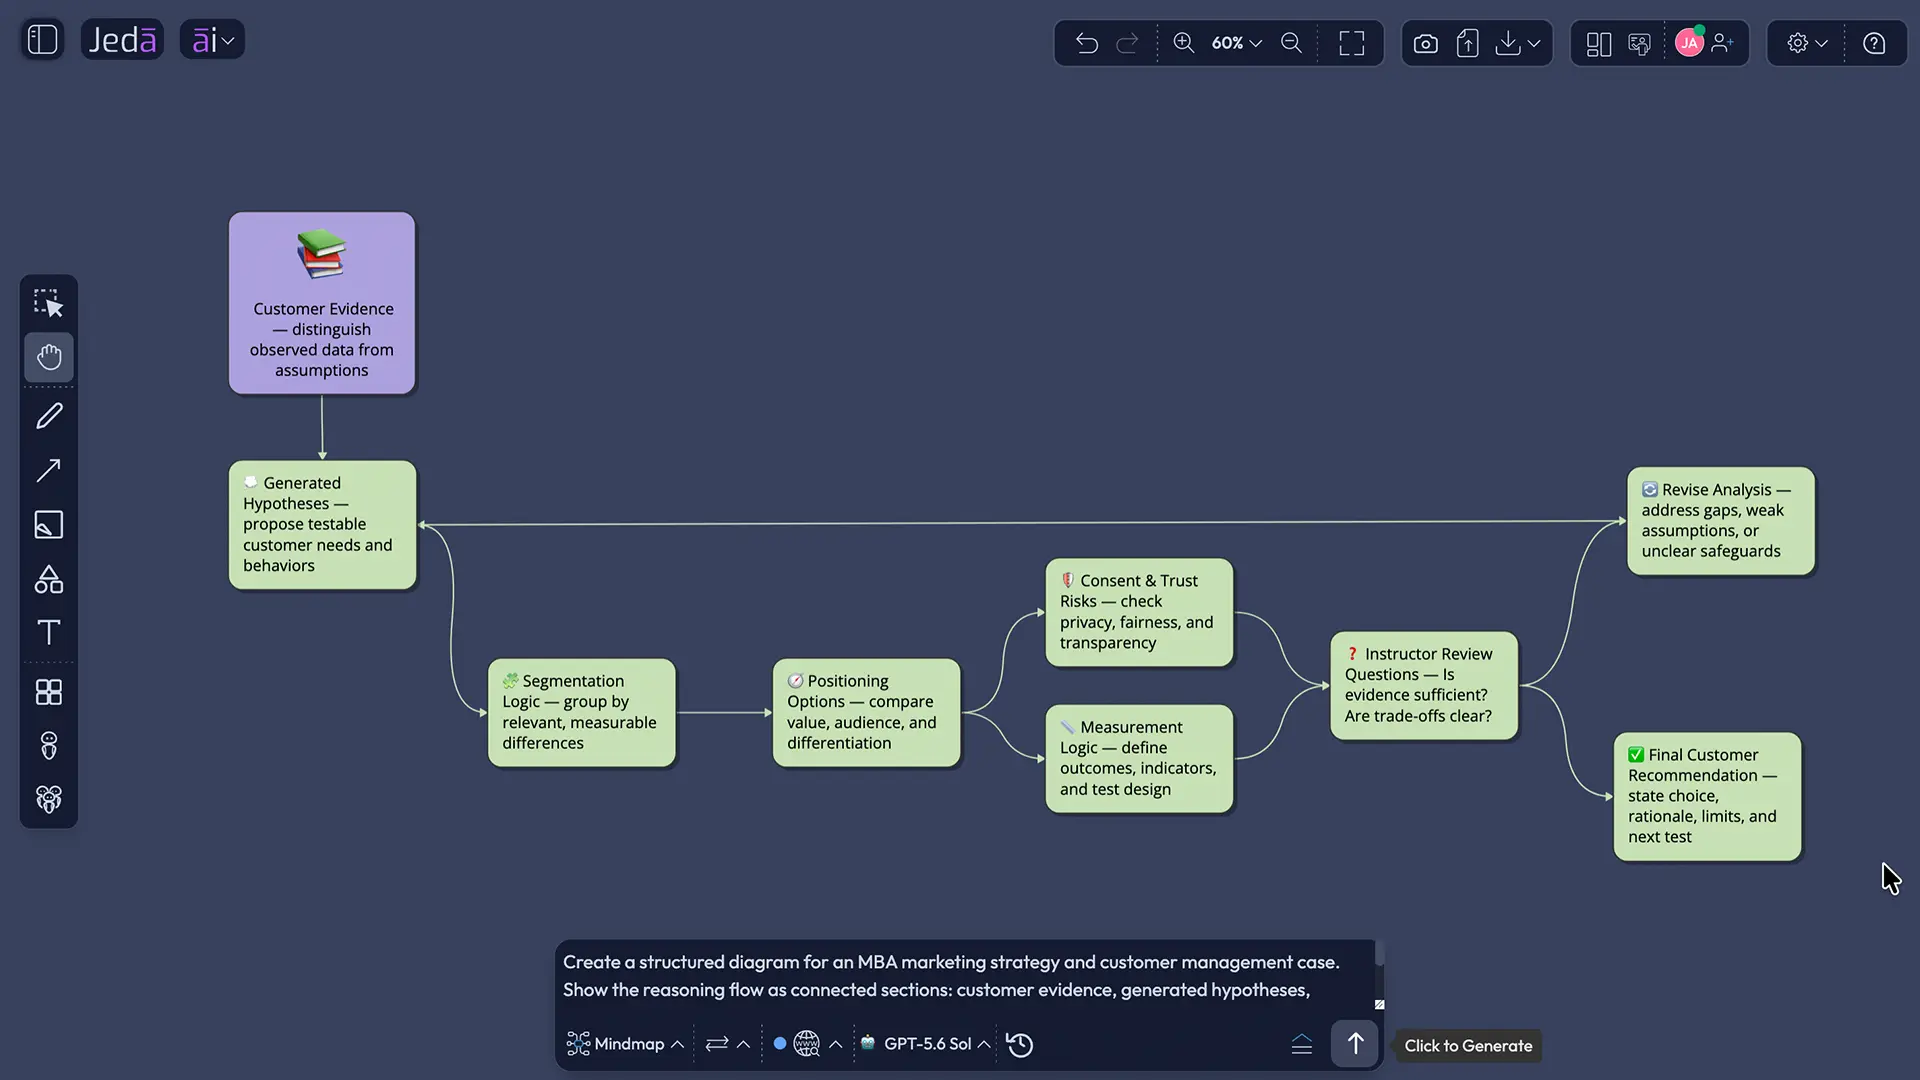
Task: Take a canvas screenshot with camera icon
Action: 1426,43
